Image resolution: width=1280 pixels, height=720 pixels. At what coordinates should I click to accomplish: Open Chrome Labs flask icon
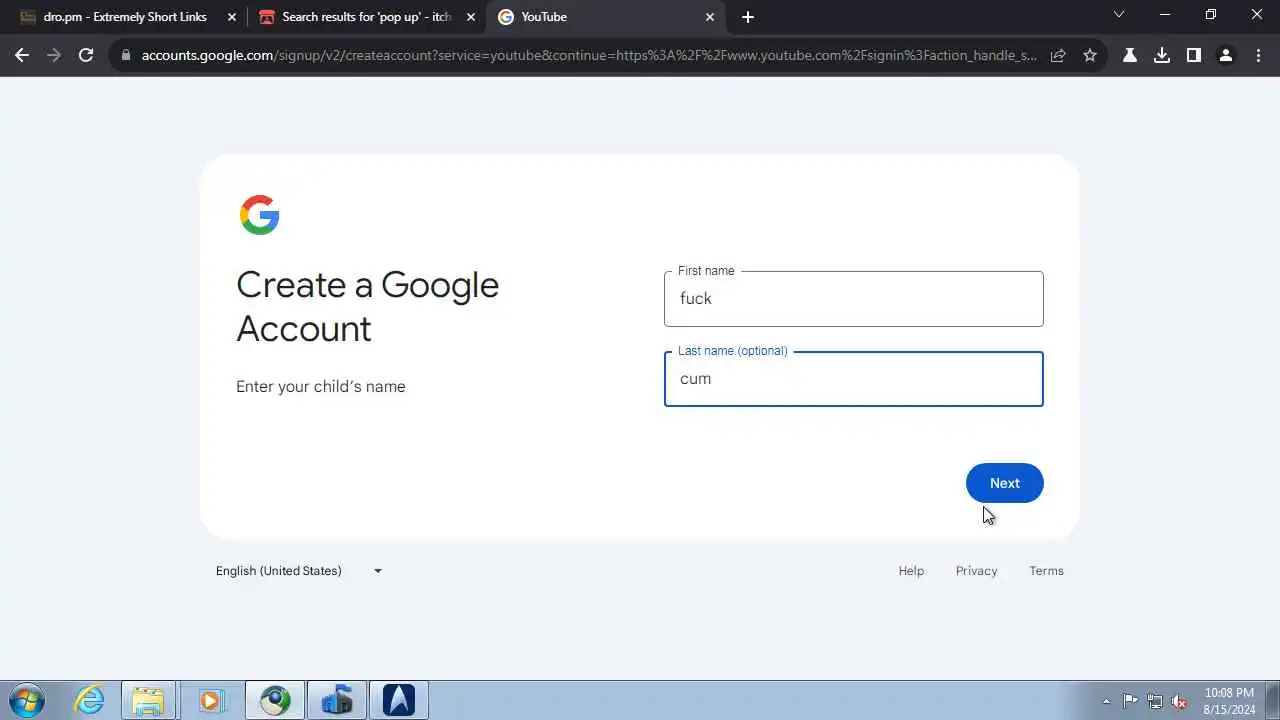pyautogui.click(x=1130, y=56)
